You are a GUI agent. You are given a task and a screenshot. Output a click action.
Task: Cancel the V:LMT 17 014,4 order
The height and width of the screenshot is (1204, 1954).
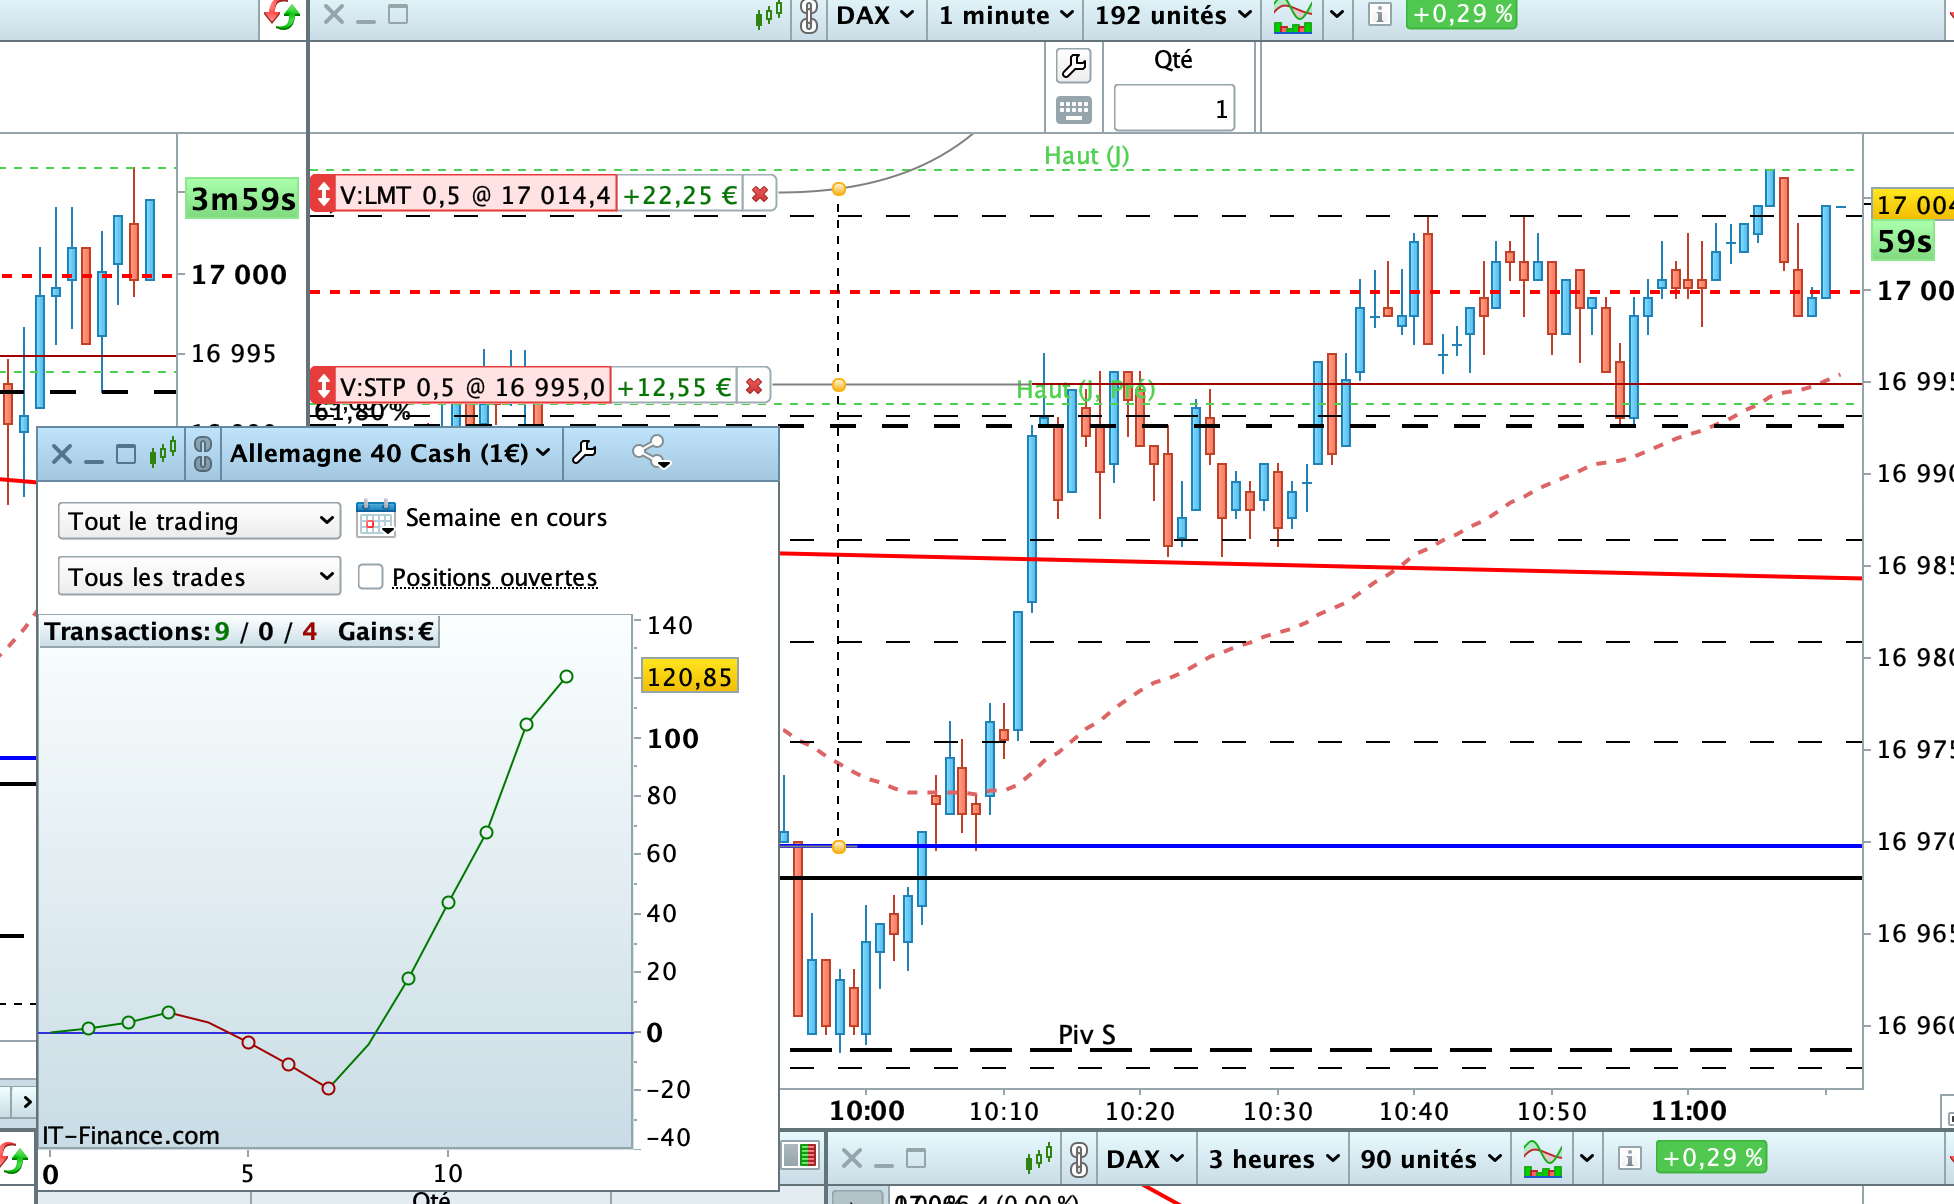(x=759, y=194)
